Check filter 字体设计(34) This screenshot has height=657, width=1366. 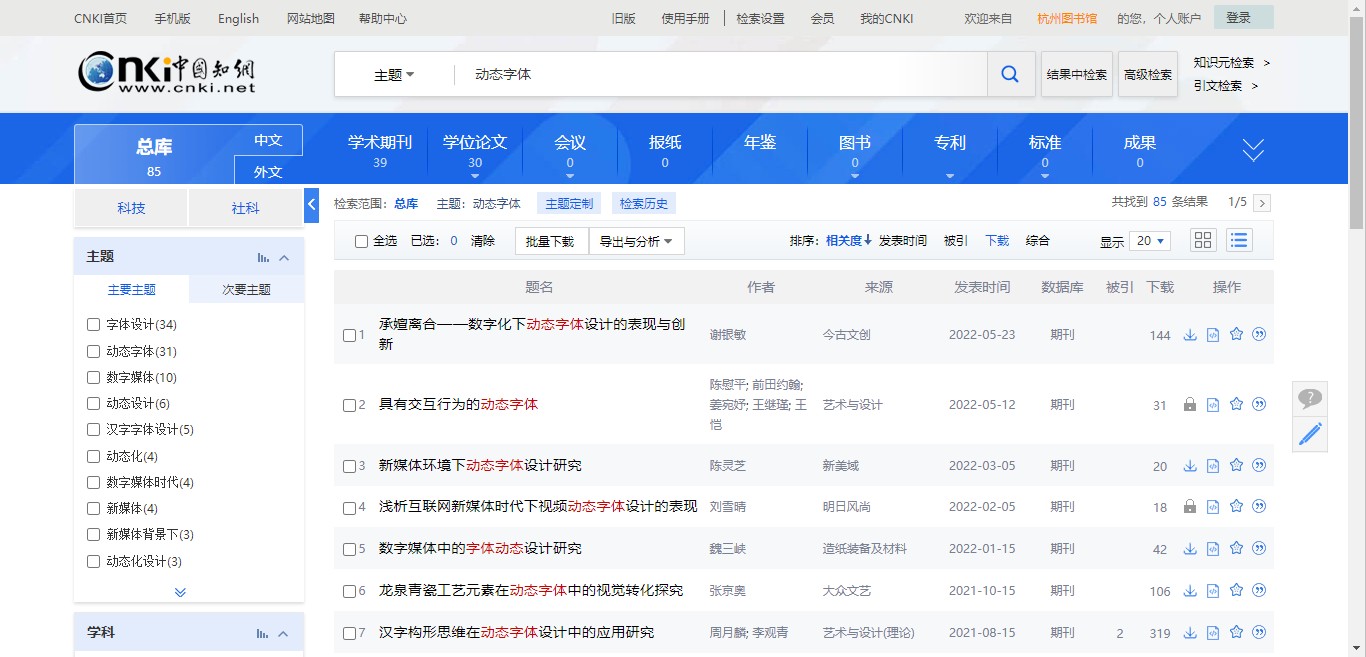point(93,325)
